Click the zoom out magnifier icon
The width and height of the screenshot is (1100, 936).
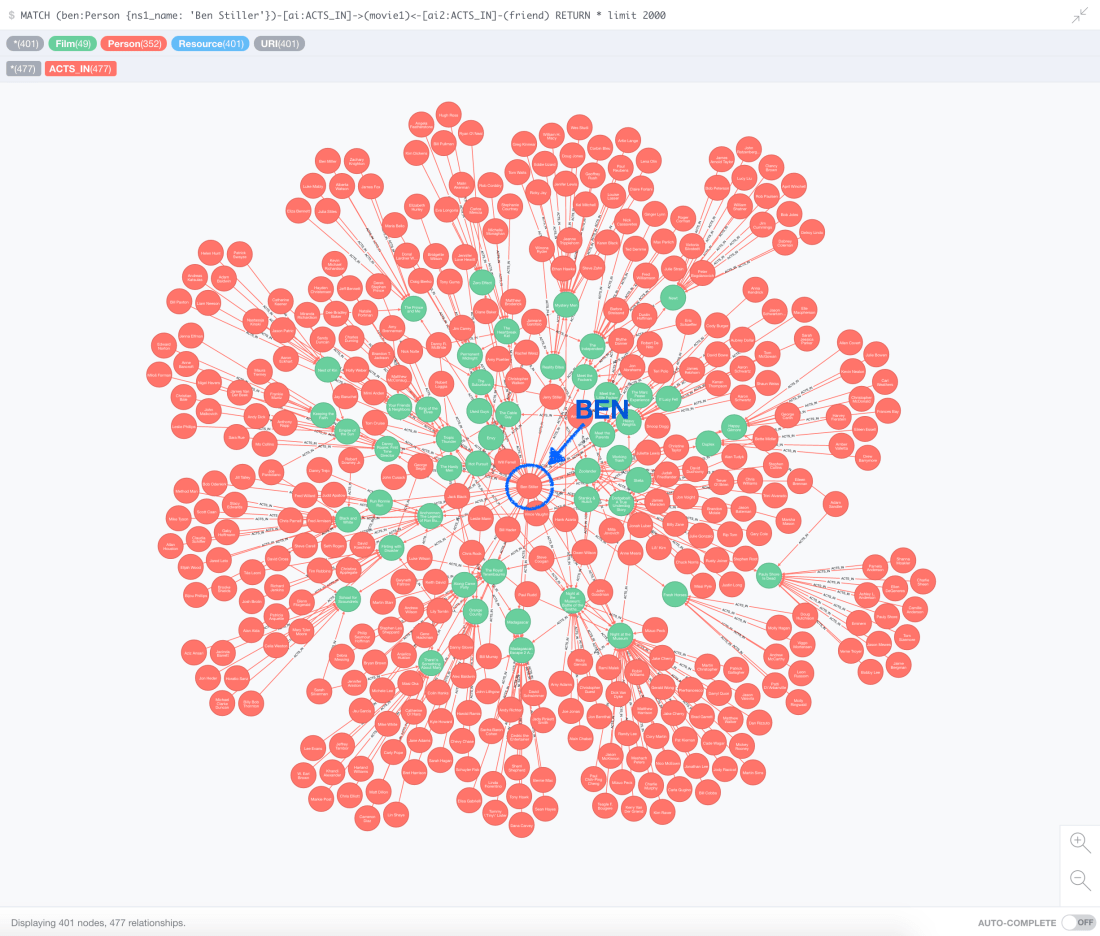coord(1080,880)
